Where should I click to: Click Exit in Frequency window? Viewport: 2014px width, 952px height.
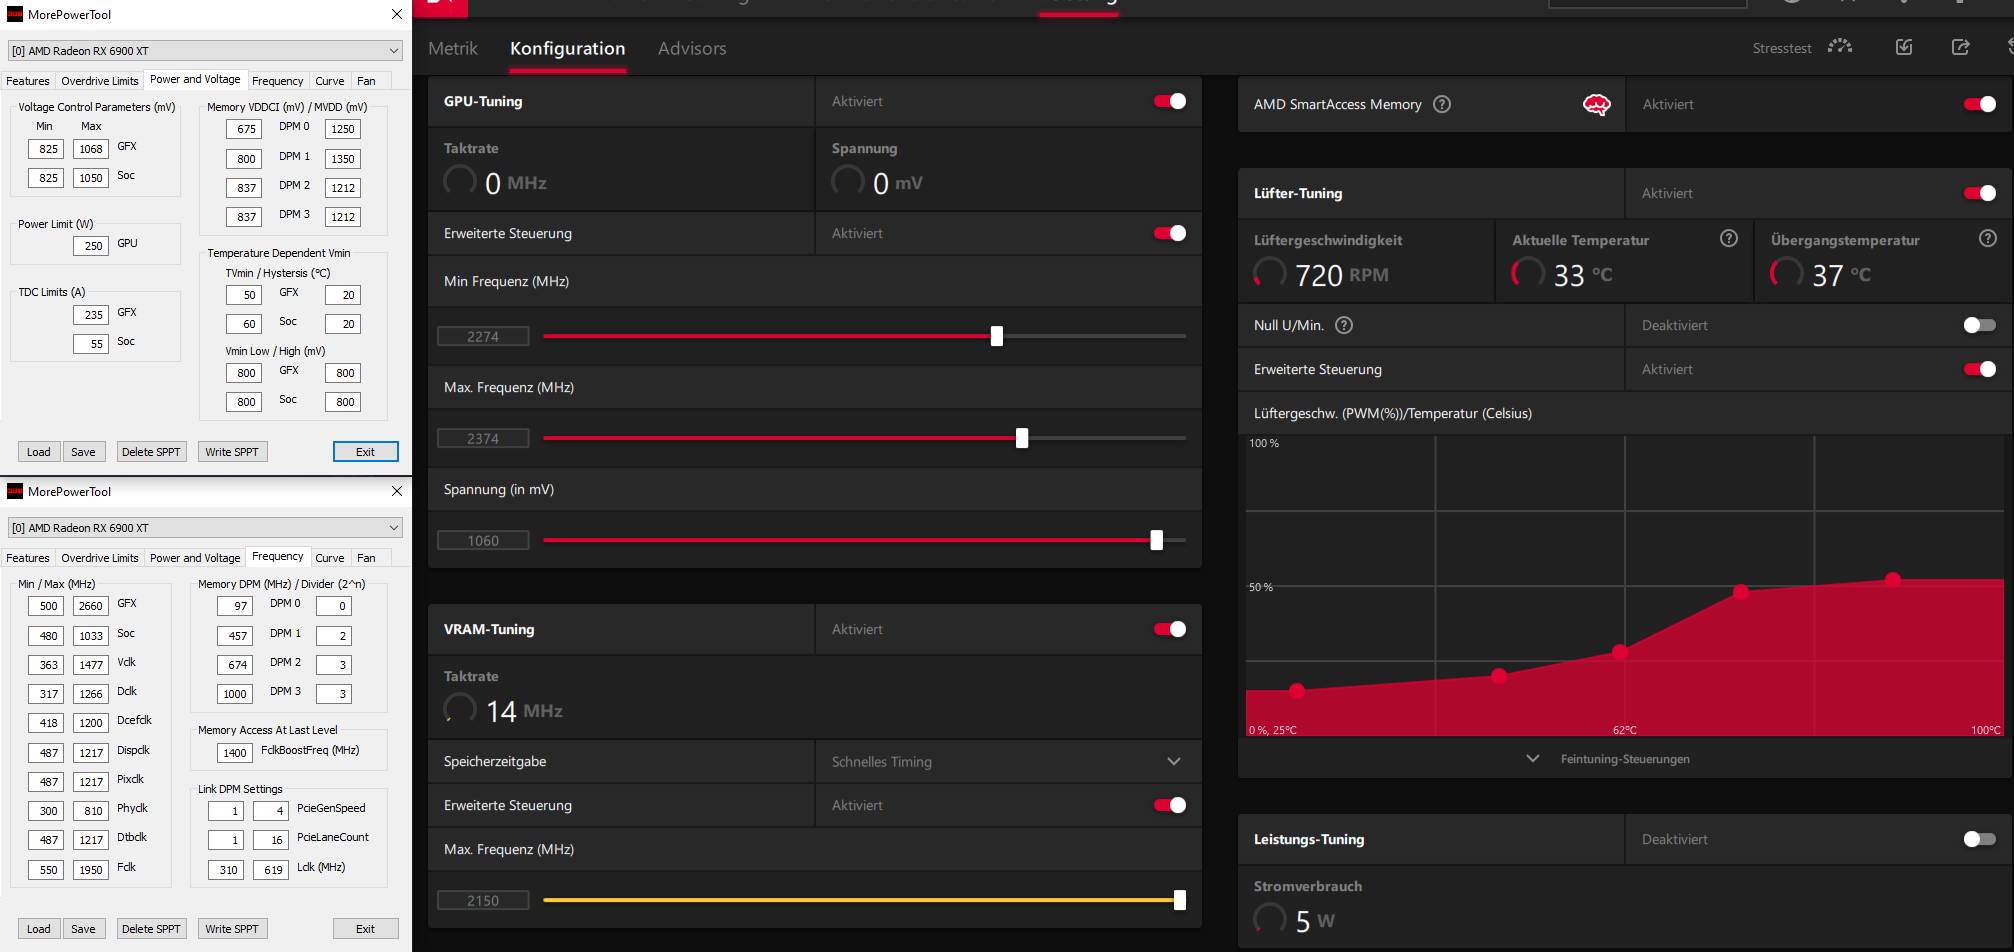click(x=366, y=929)
